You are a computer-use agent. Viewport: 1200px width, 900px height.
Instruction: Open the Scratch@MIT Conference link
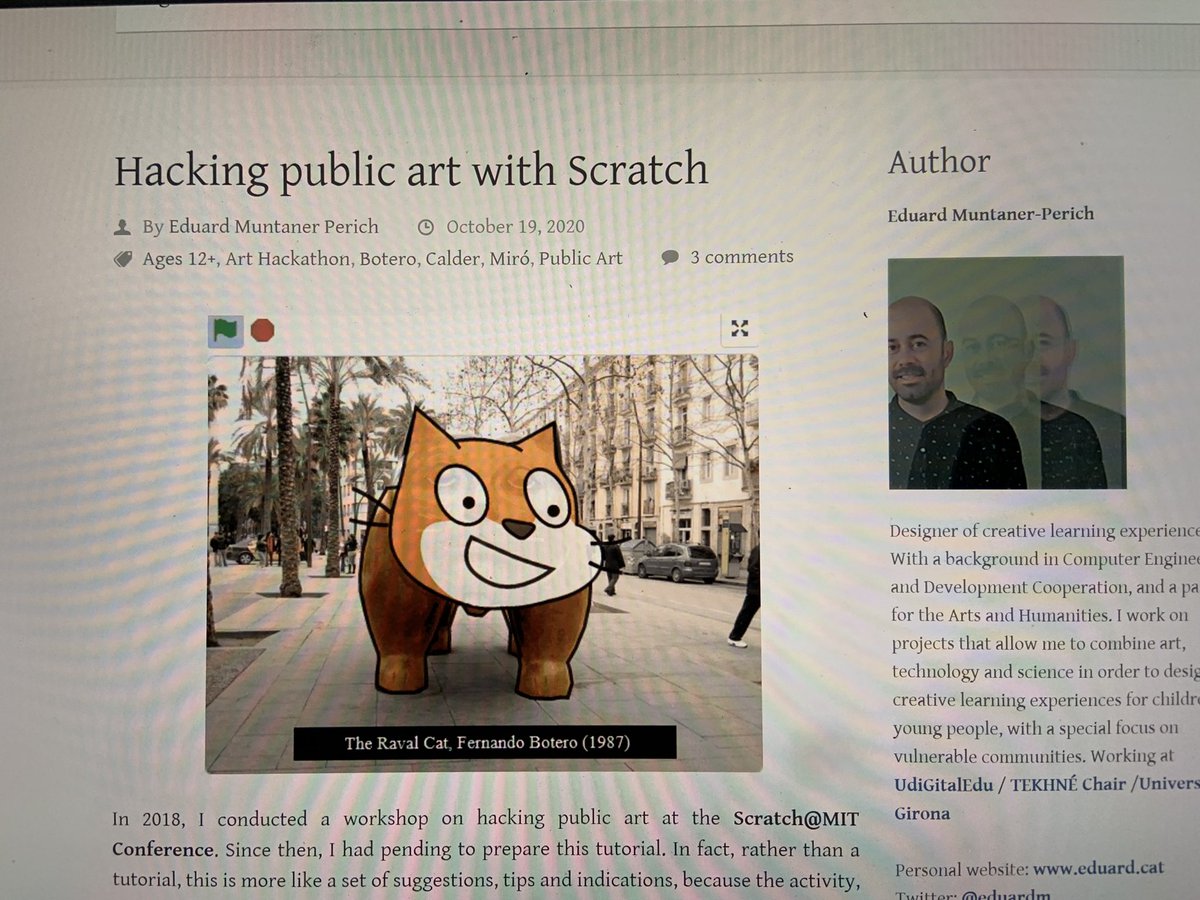click(486, 833)
